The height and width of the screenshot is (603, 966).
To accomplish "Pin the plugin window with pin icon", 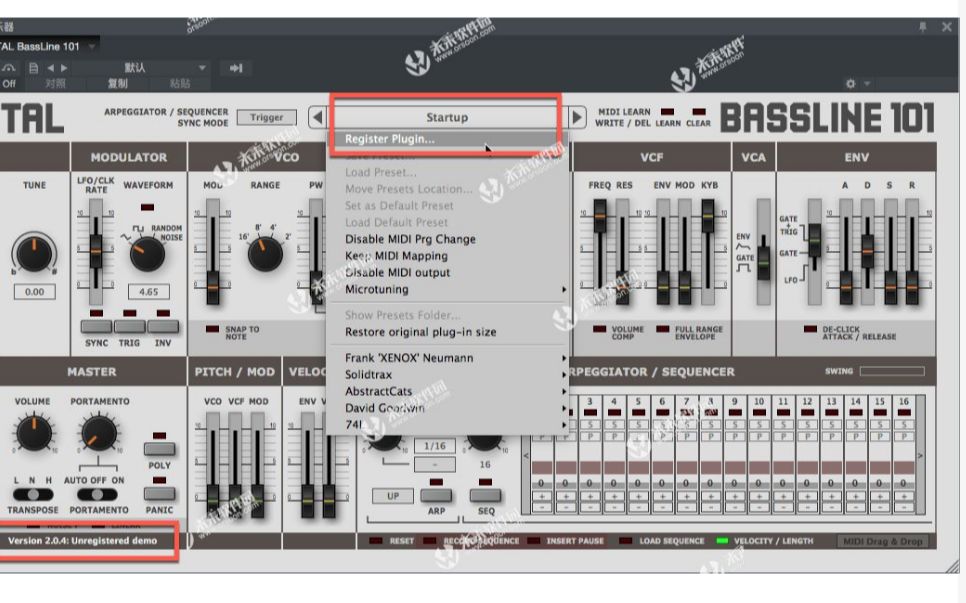I will [x=922, y=27].
